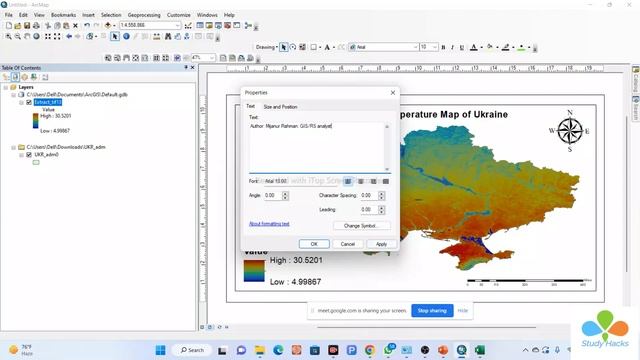Open the font size dropdown
This screenshot has width=640, height=360.
[435, 47]
